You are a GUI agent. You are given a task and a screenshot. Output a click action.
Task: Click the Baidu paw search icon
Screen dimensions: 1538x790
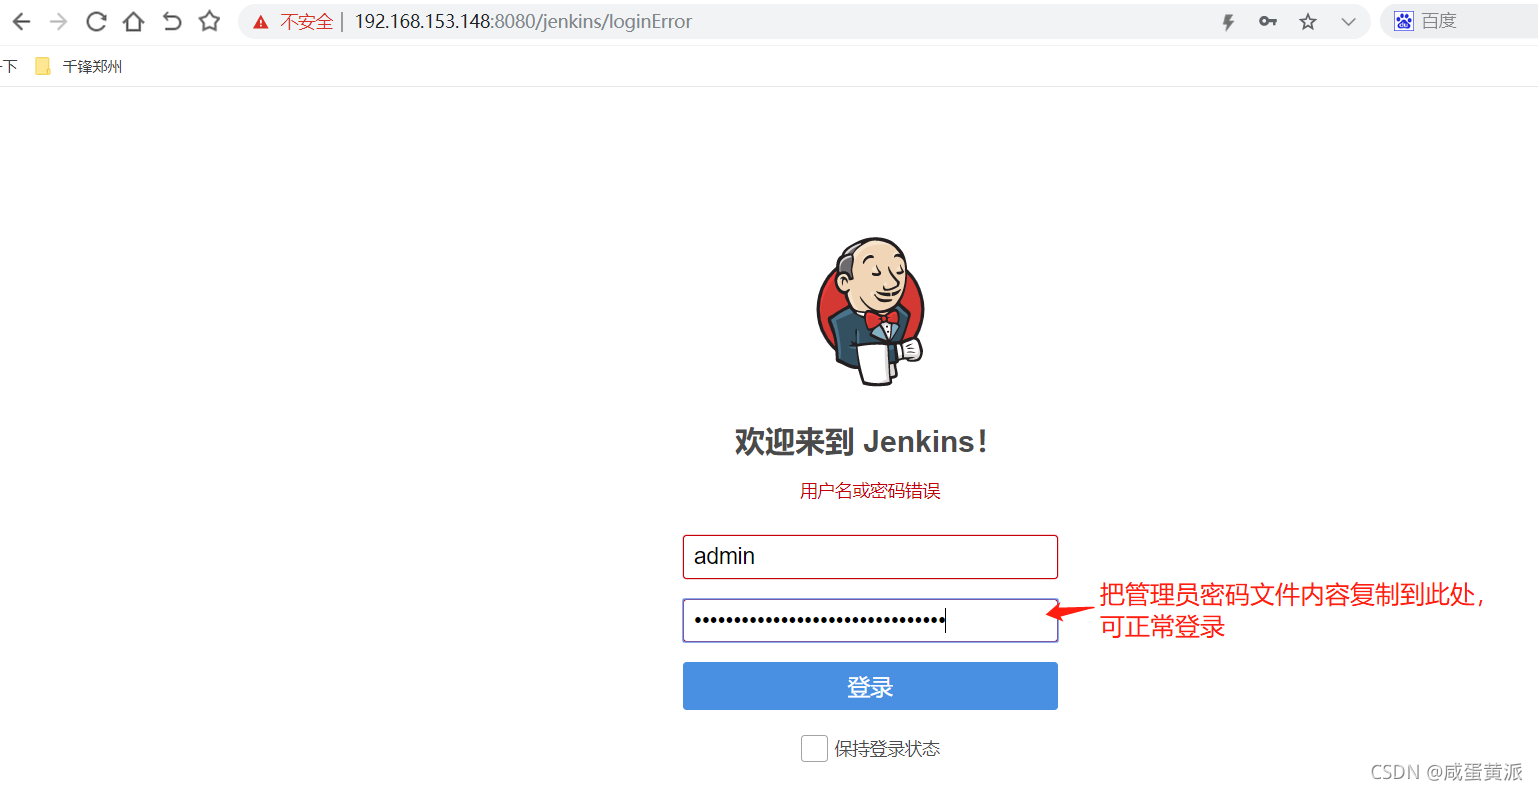(1404, 22)
